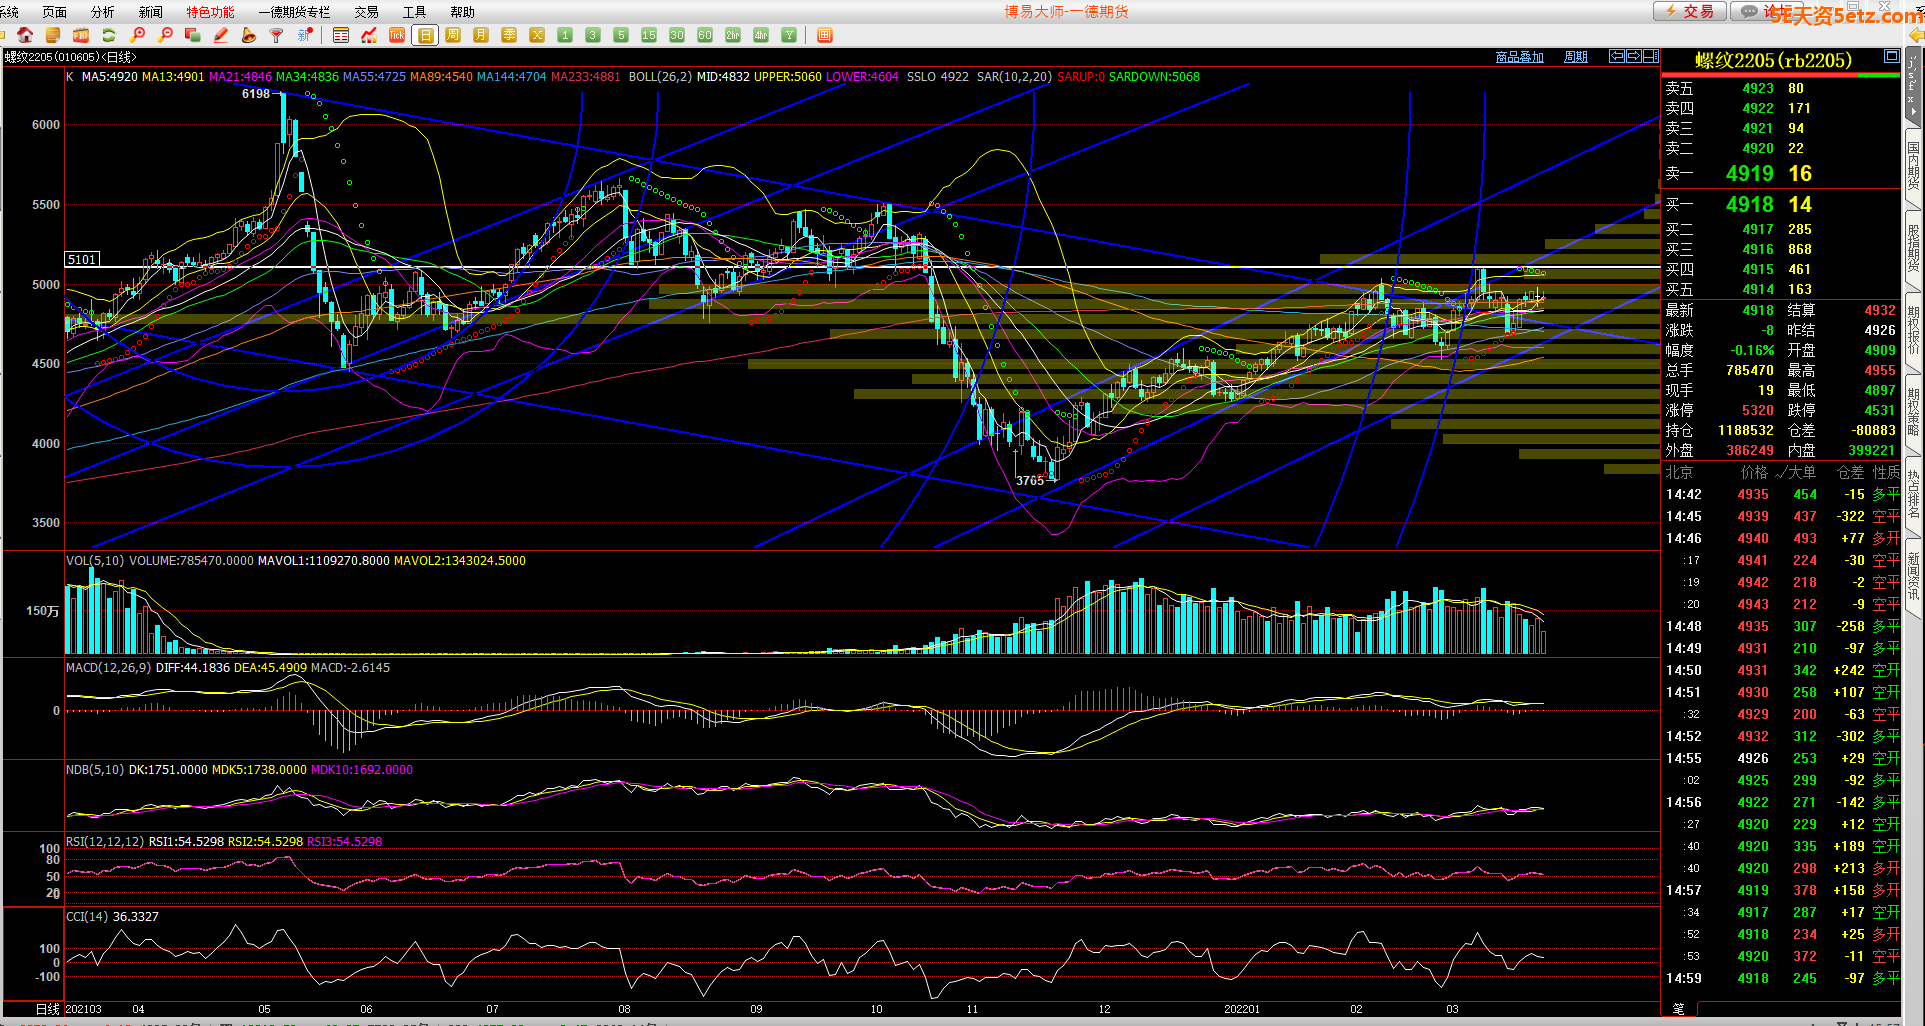Open the 特色功能 menu

click(210, 12)
